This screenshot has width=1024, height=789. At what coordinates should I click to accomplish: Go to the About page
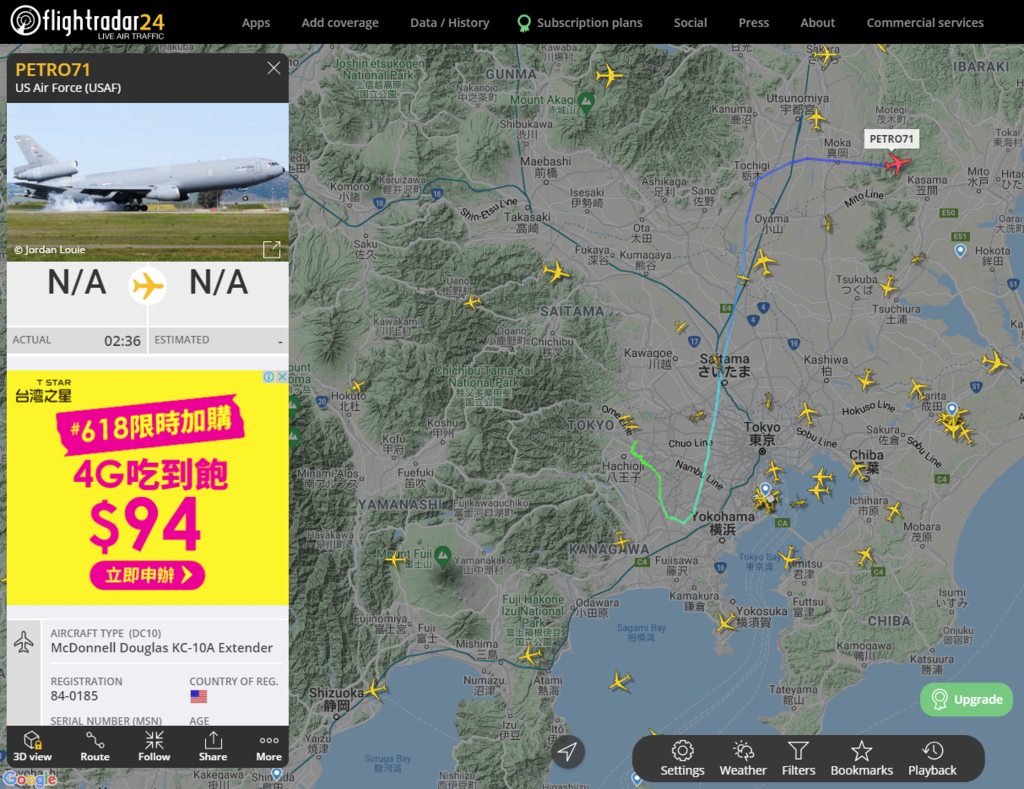click(818, 23)
